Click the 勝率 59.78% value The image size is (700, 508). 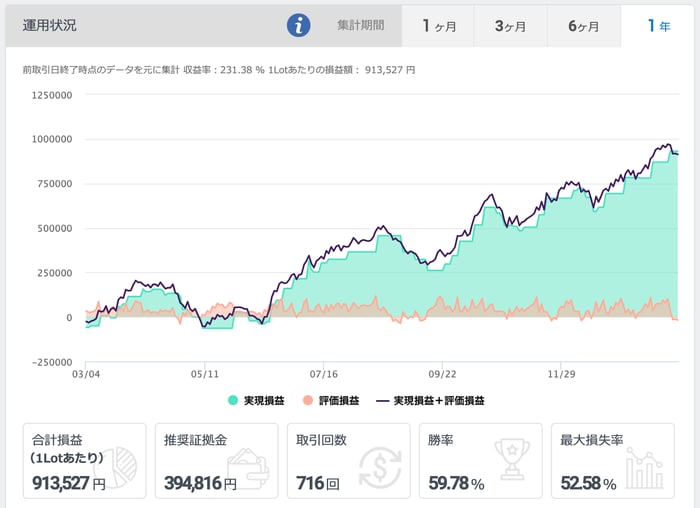(x=456, y=484)
